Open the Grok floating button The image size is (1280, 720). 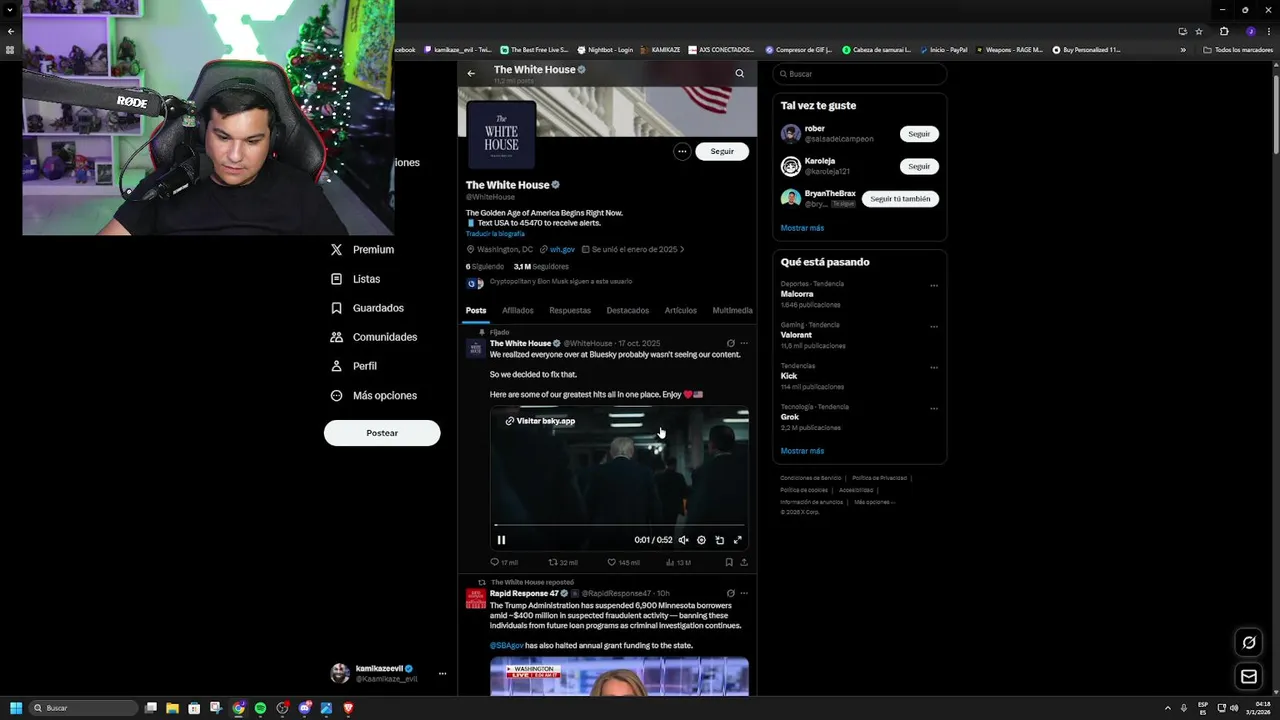click(1249, 643)
